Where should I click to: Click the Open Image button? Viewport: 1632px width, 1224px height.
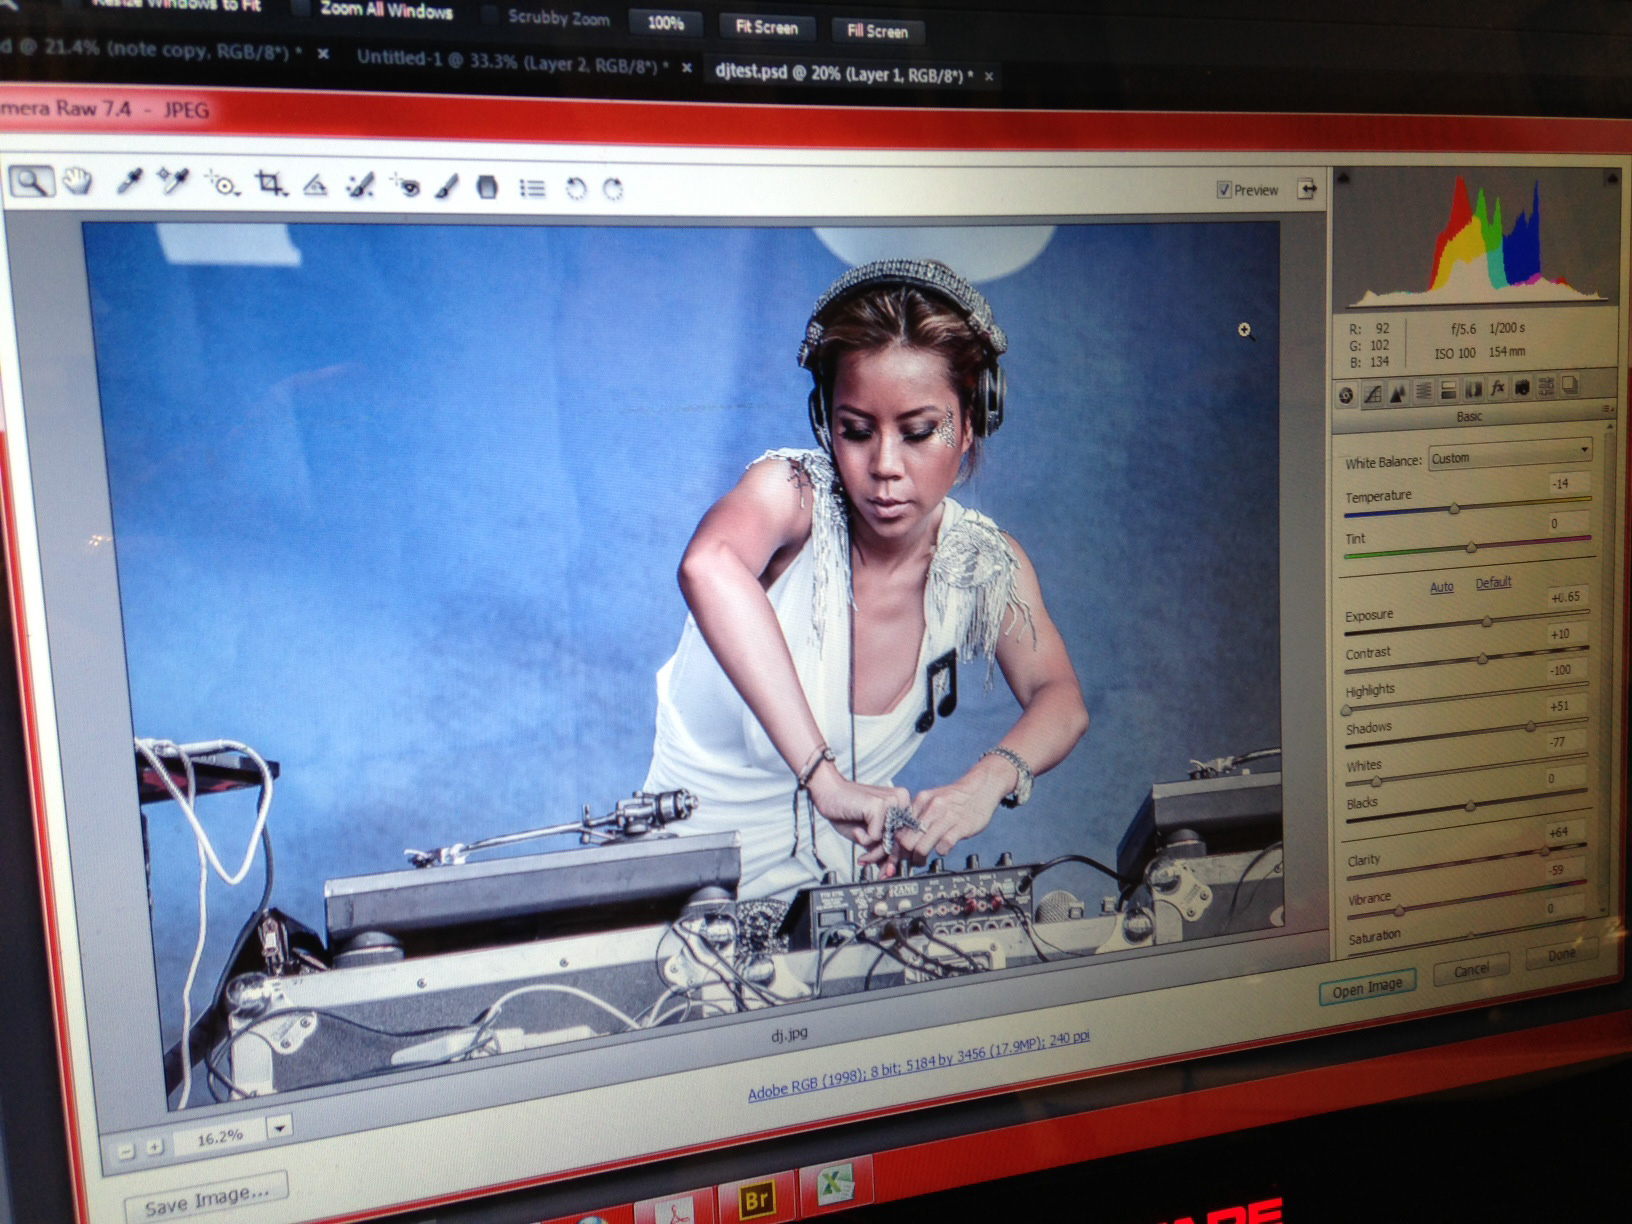point(1367,988)
